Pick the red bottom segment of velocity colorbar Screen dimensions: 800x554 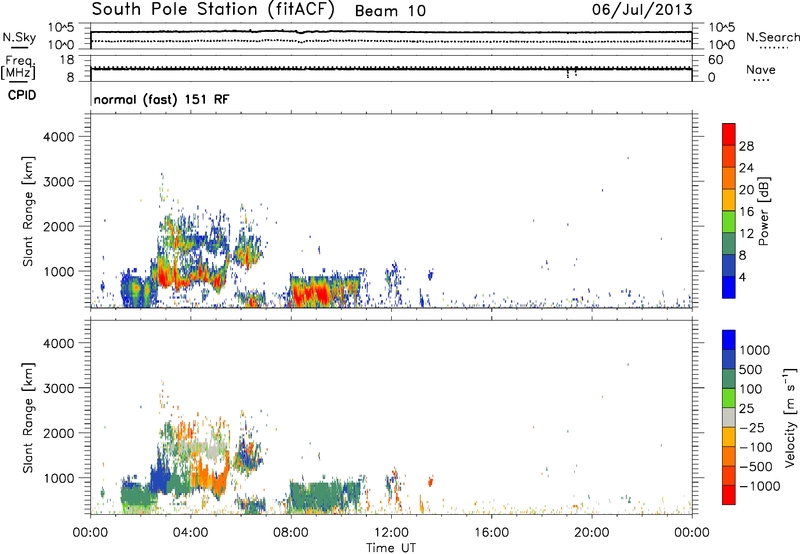(x=729, y=495)
